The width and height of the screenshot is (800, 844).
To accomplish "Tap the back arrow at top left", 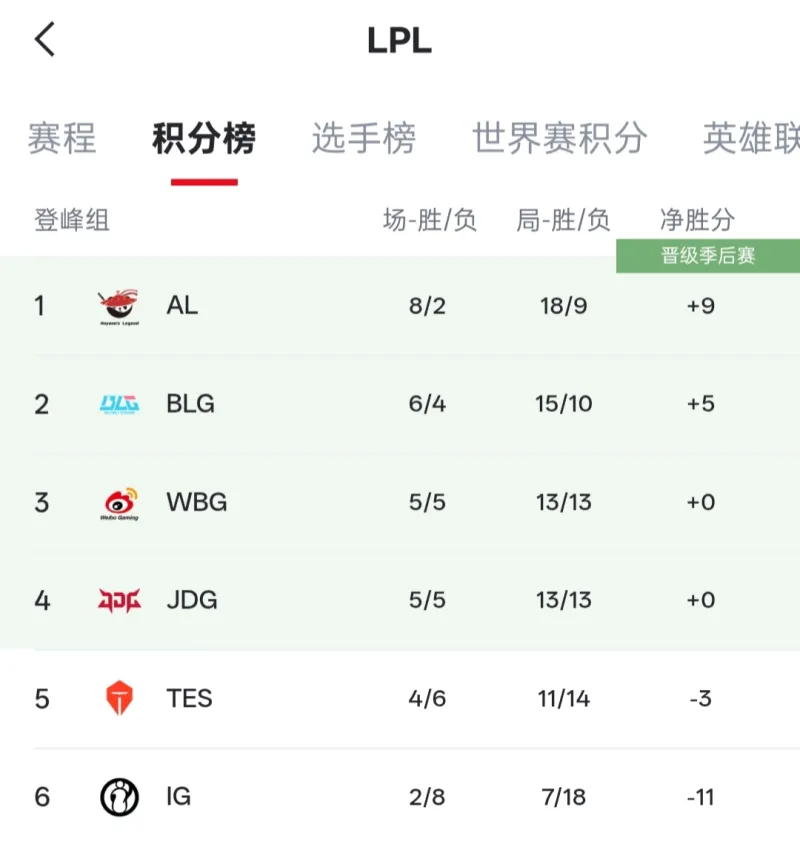I will pos(44,40).
